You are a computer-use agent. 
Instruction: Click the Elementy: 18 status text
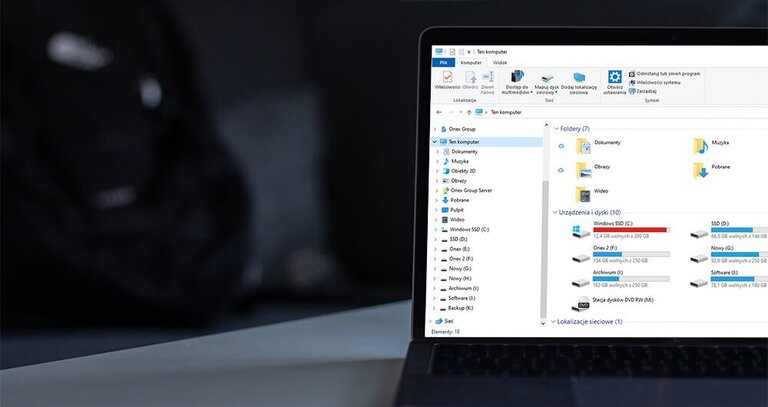pos(445,332)
